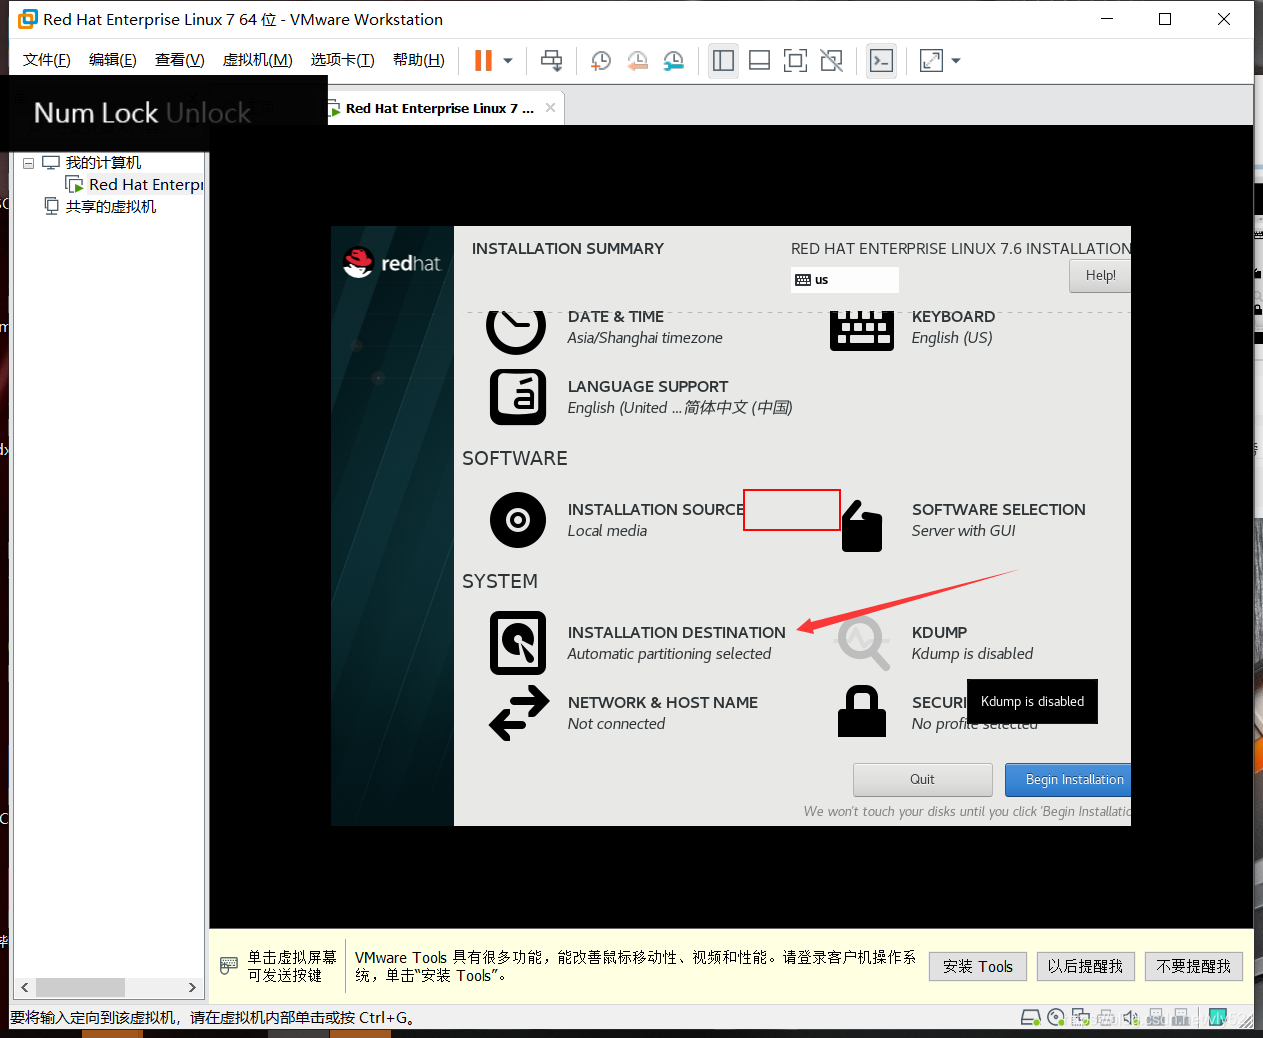
Task: Click network adapter status bar icon
Action: [1081, 1018]
